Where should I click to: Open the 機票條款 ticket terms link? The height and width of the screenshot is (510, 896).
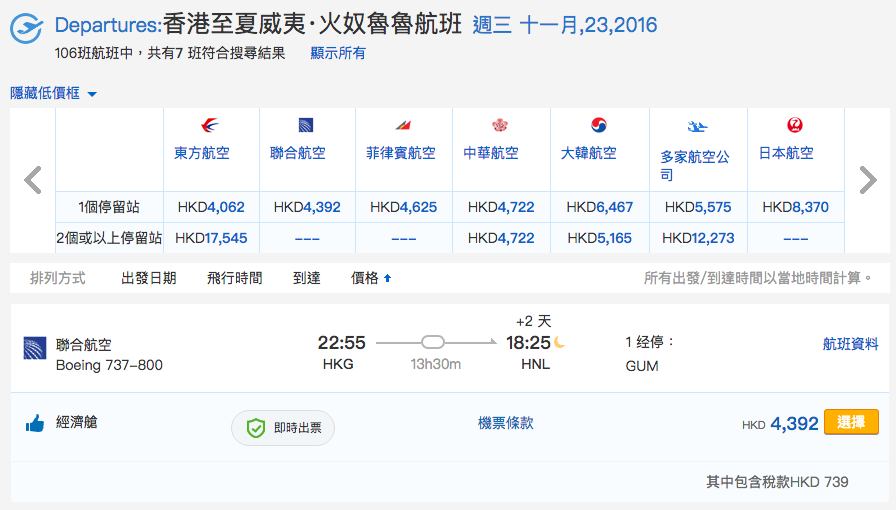coord(506,423)
